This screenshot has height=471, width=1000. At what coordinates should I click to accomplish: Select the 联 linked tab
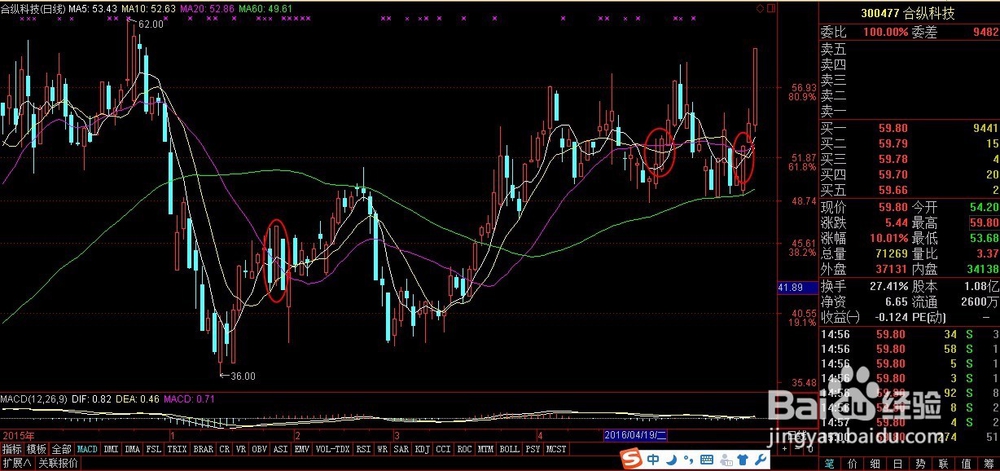point(943,464)
